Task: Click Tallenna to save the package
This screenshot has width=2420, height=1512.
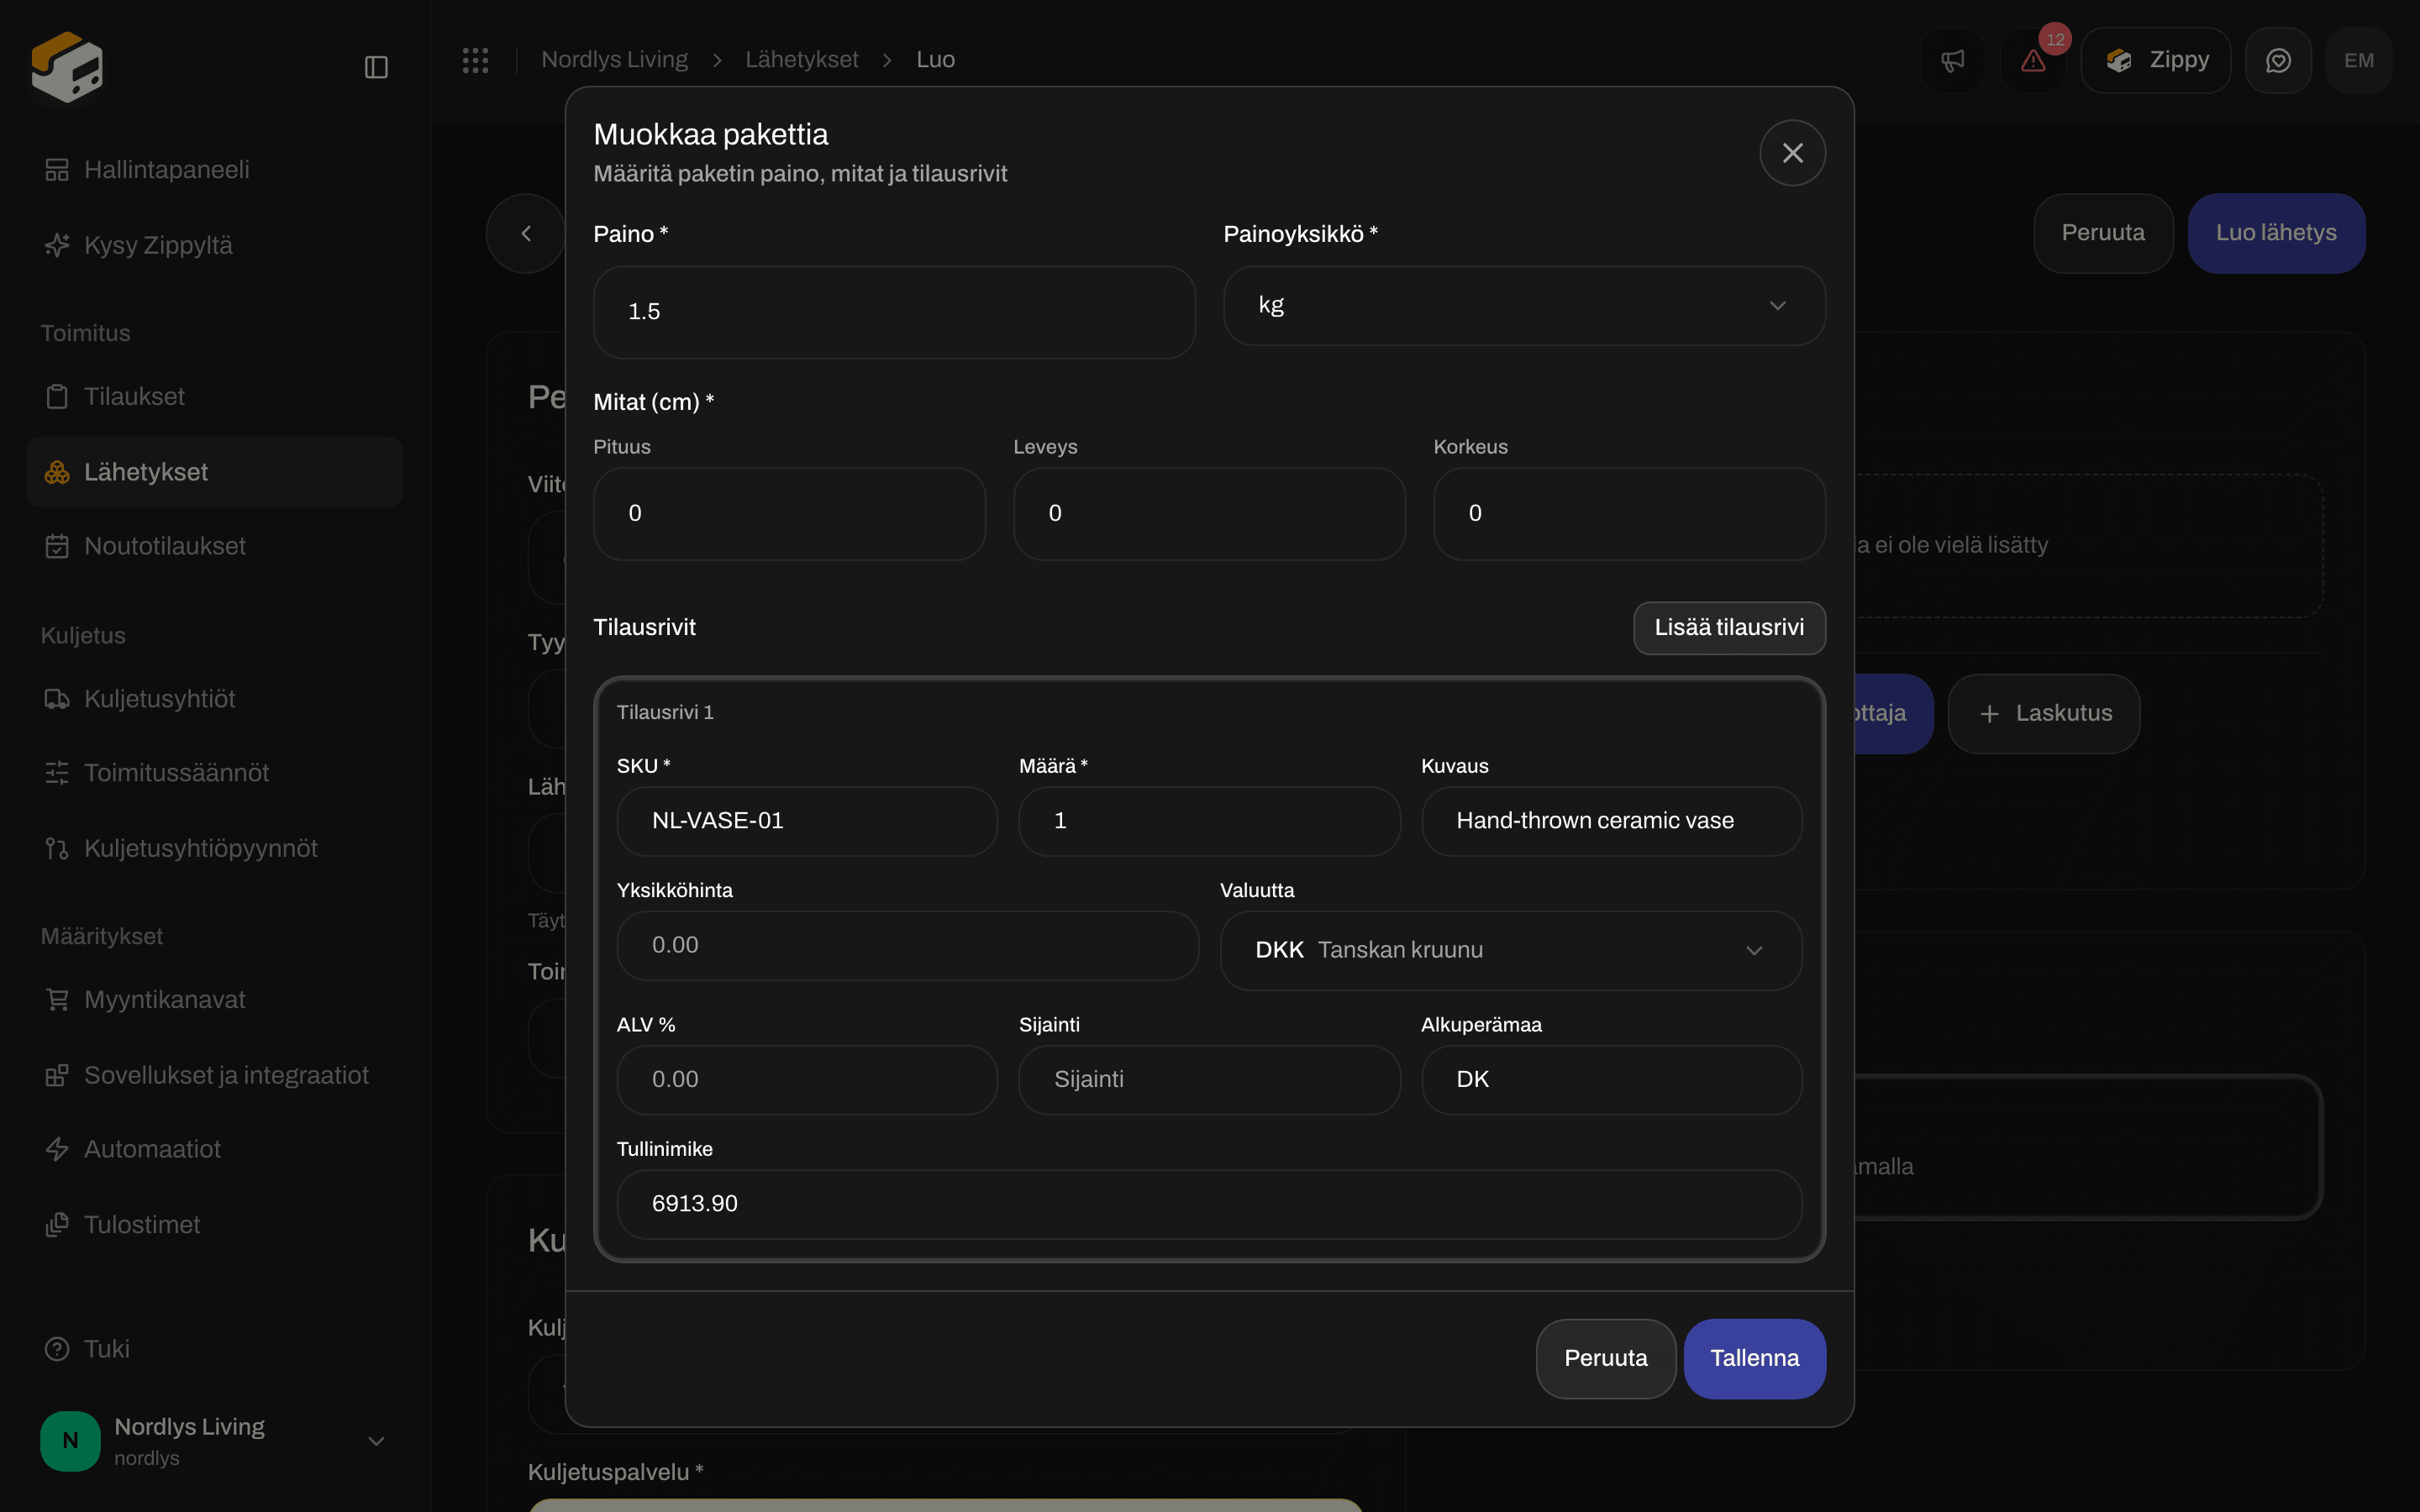Action: pos(1754,1358)
